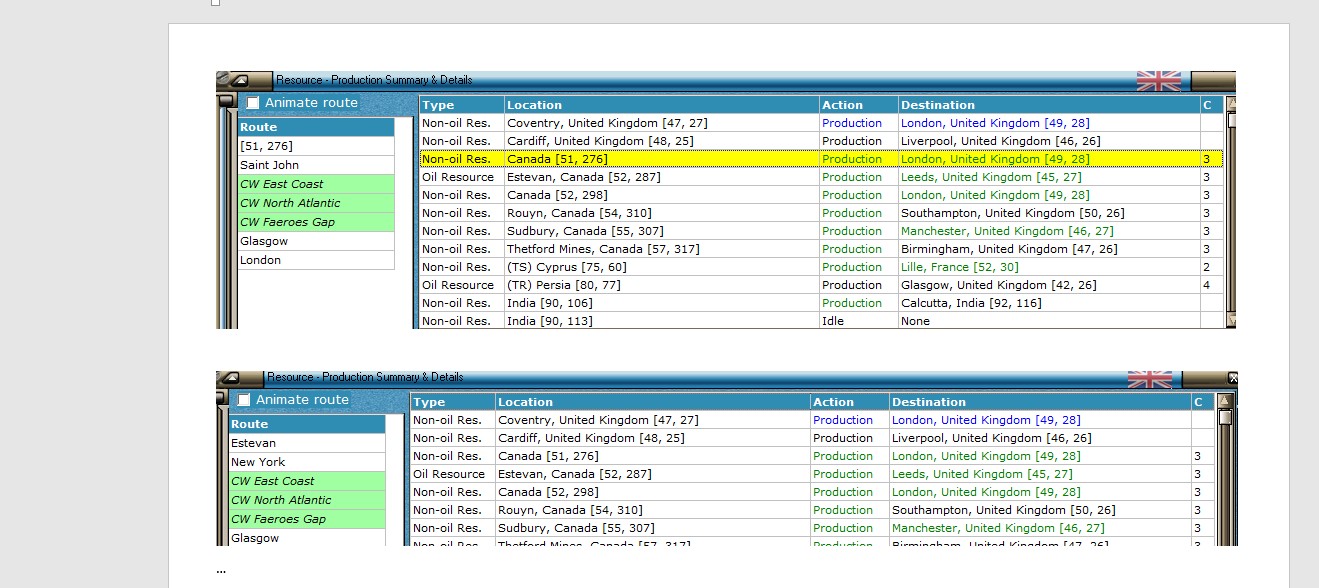The width and height of the screenshot is (1319, 588).
Task: Click the Route list header in upper window
Action: click(316, 127)
